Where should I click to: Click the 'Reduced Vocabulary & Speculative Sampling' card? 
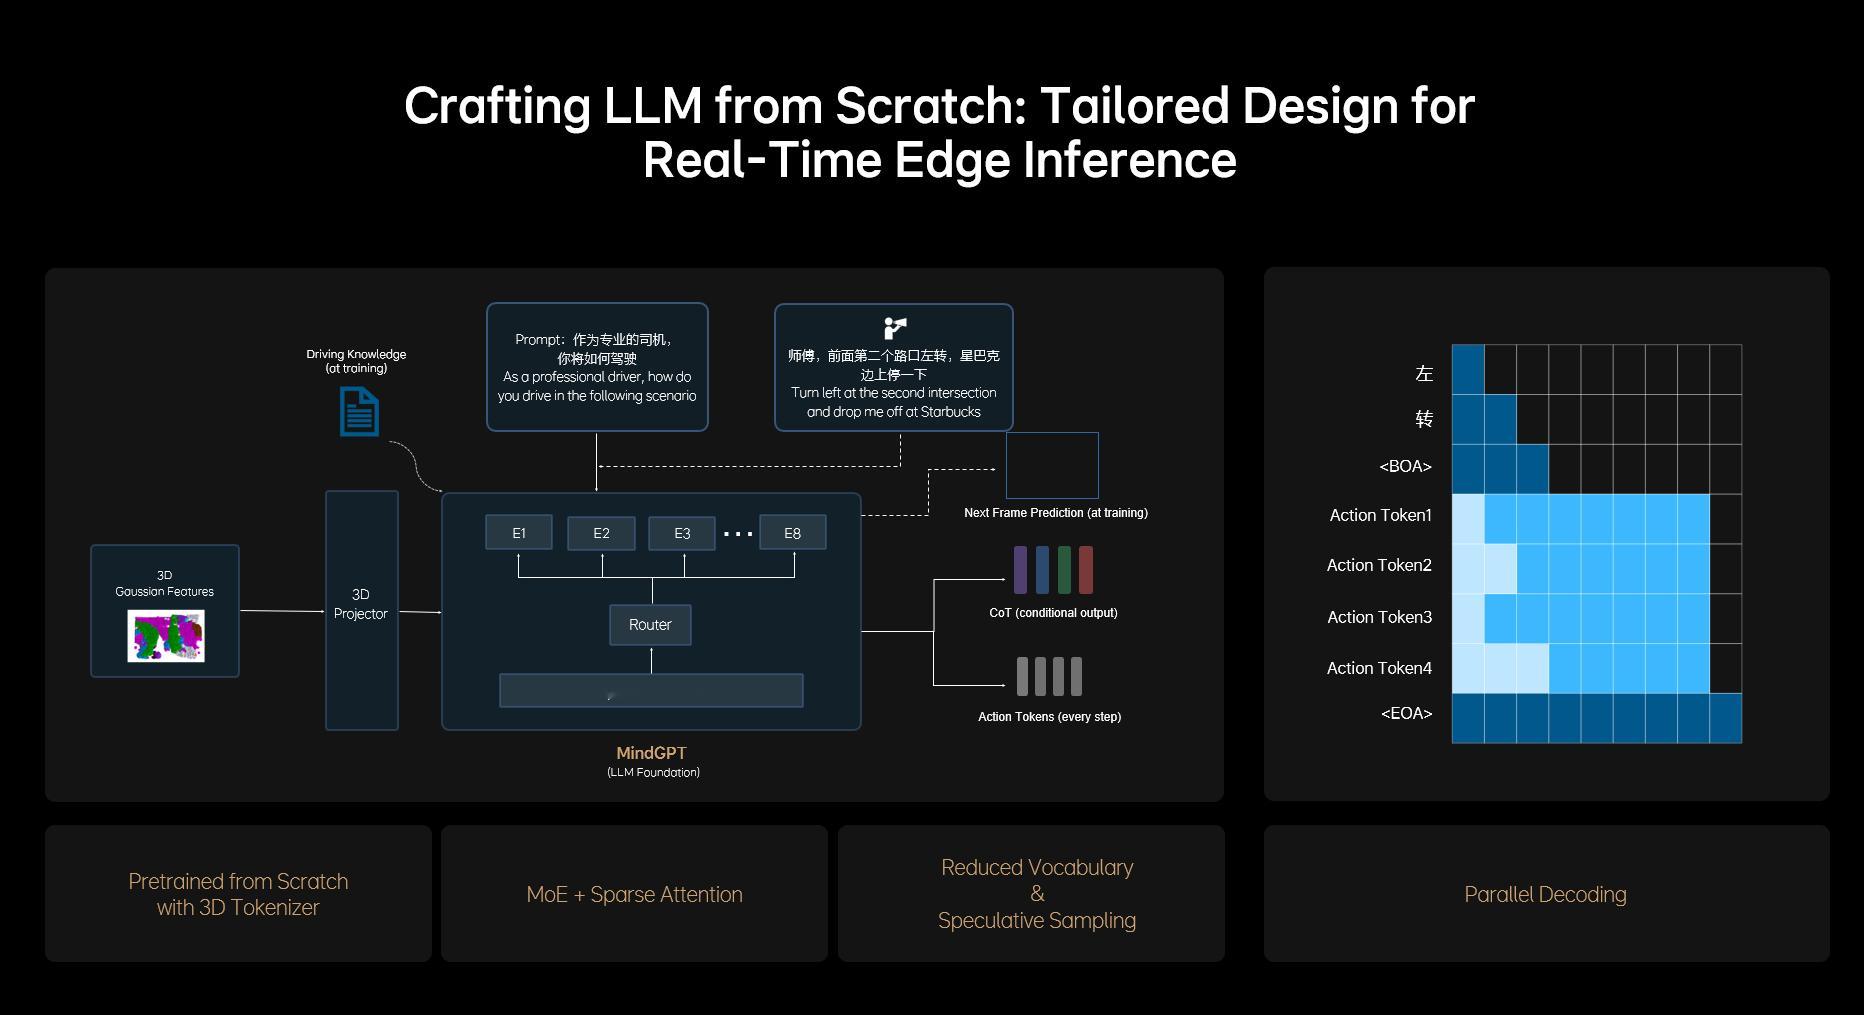pos(1031,894)
